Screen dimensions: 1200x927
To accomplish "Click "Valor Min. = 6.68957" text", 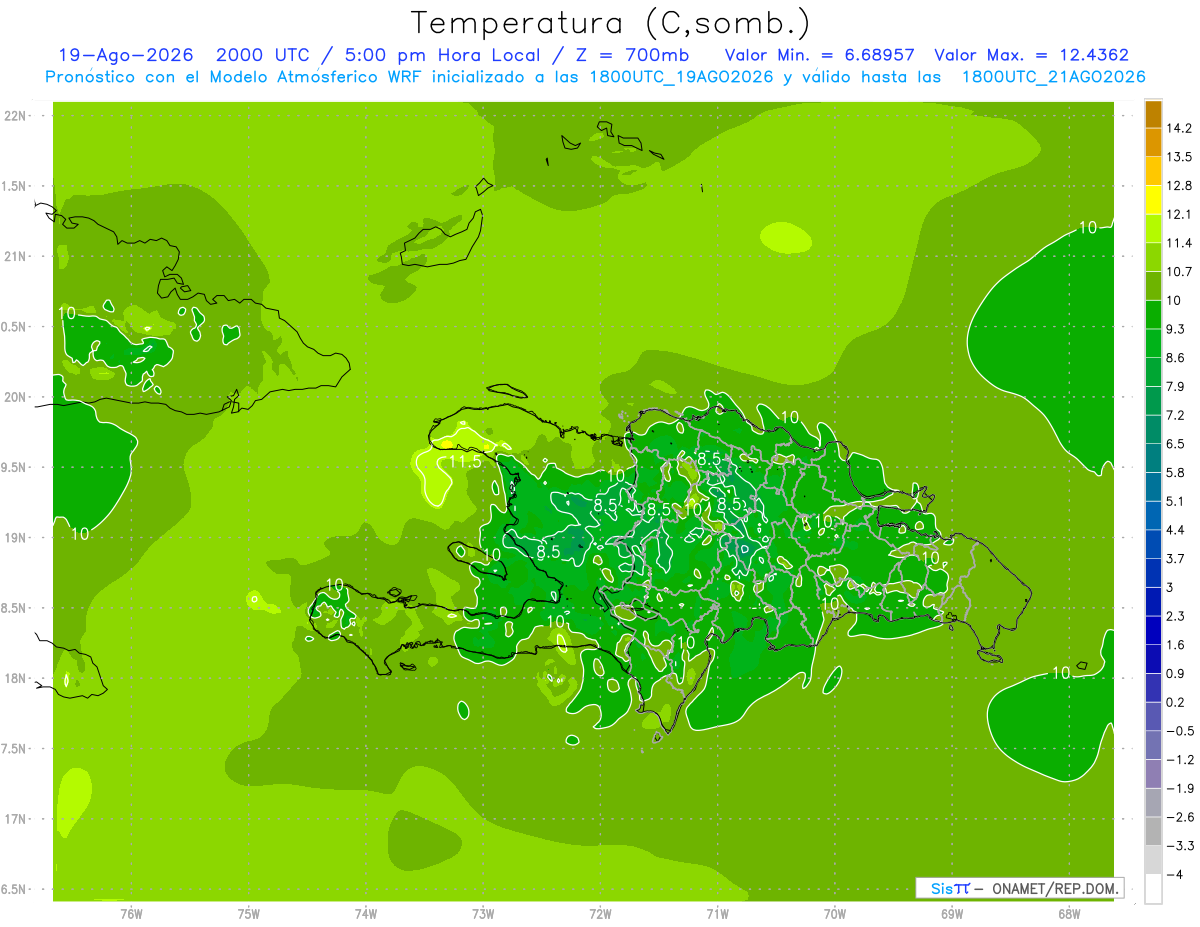I will [x=818, y=55].
